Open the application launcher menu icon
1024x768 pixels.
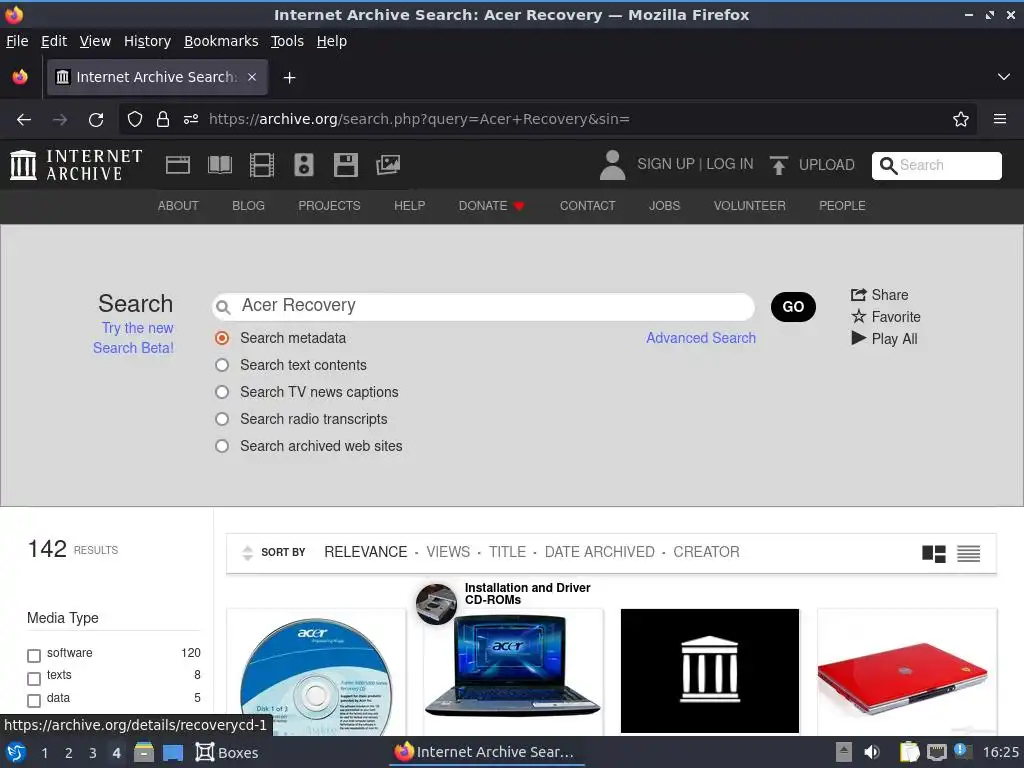[16, 752]
